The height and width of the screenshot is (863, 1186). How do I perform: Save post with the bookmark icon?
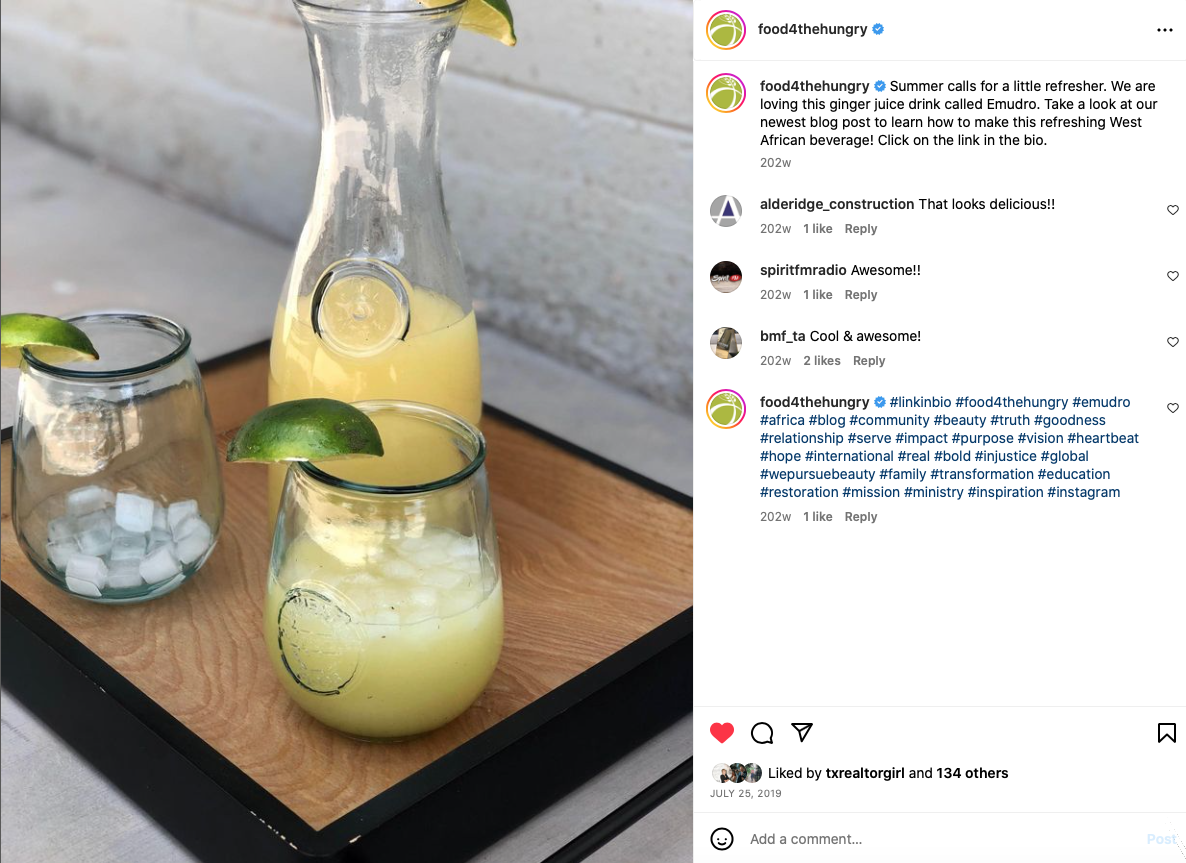click(x=1166, y=732)
